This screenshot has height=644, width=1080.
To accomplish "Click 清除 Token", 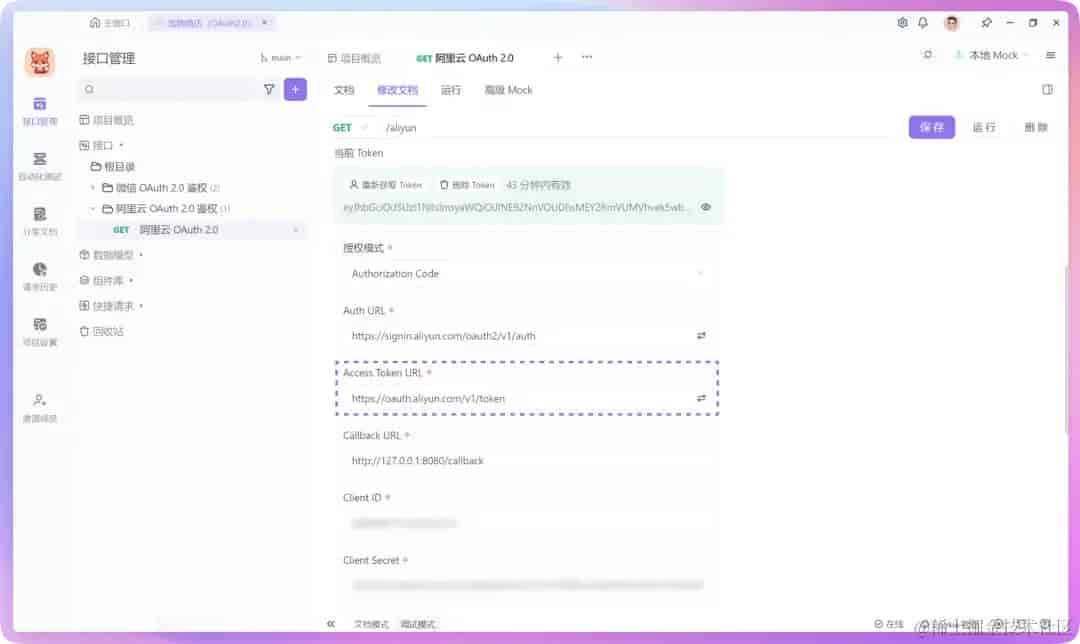I will pyautogui.click(x=467, y=185).
